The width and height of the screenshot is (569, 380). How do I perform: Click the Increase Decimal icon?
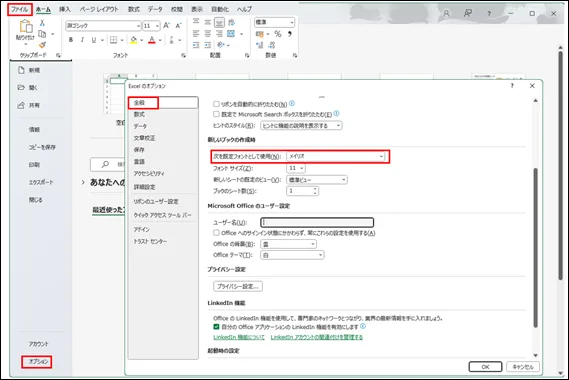[259, 45]
